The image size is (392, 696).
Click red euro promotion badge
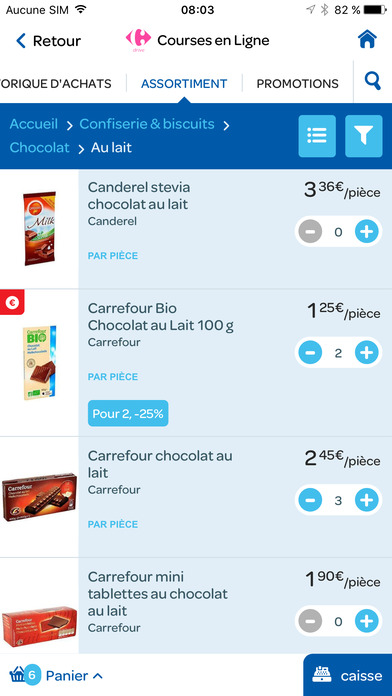point(12,303)
